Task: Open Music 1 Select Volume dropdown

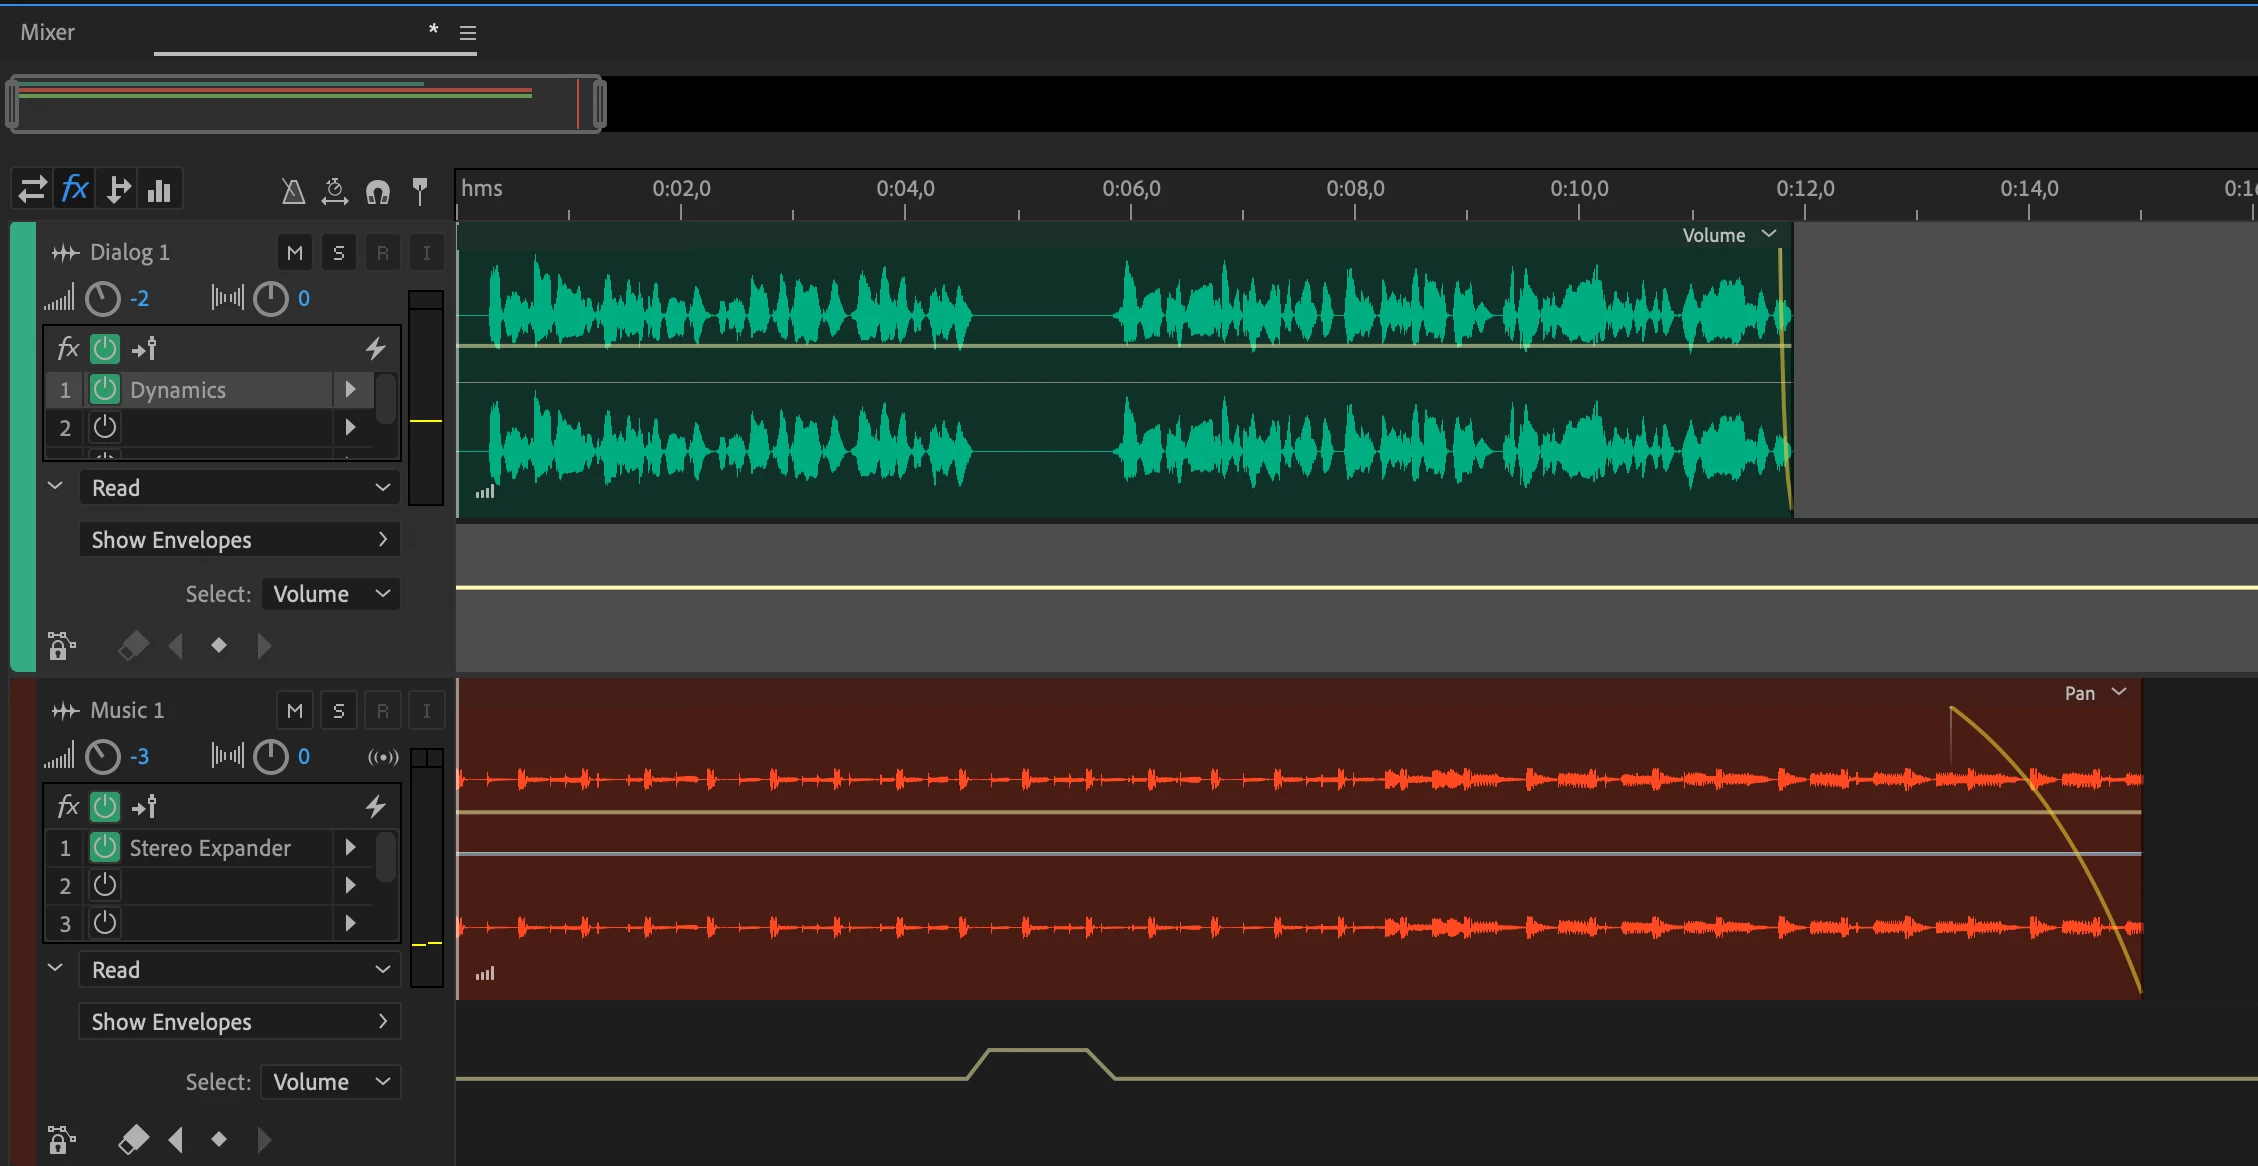Action: (x=330, y=1082)
